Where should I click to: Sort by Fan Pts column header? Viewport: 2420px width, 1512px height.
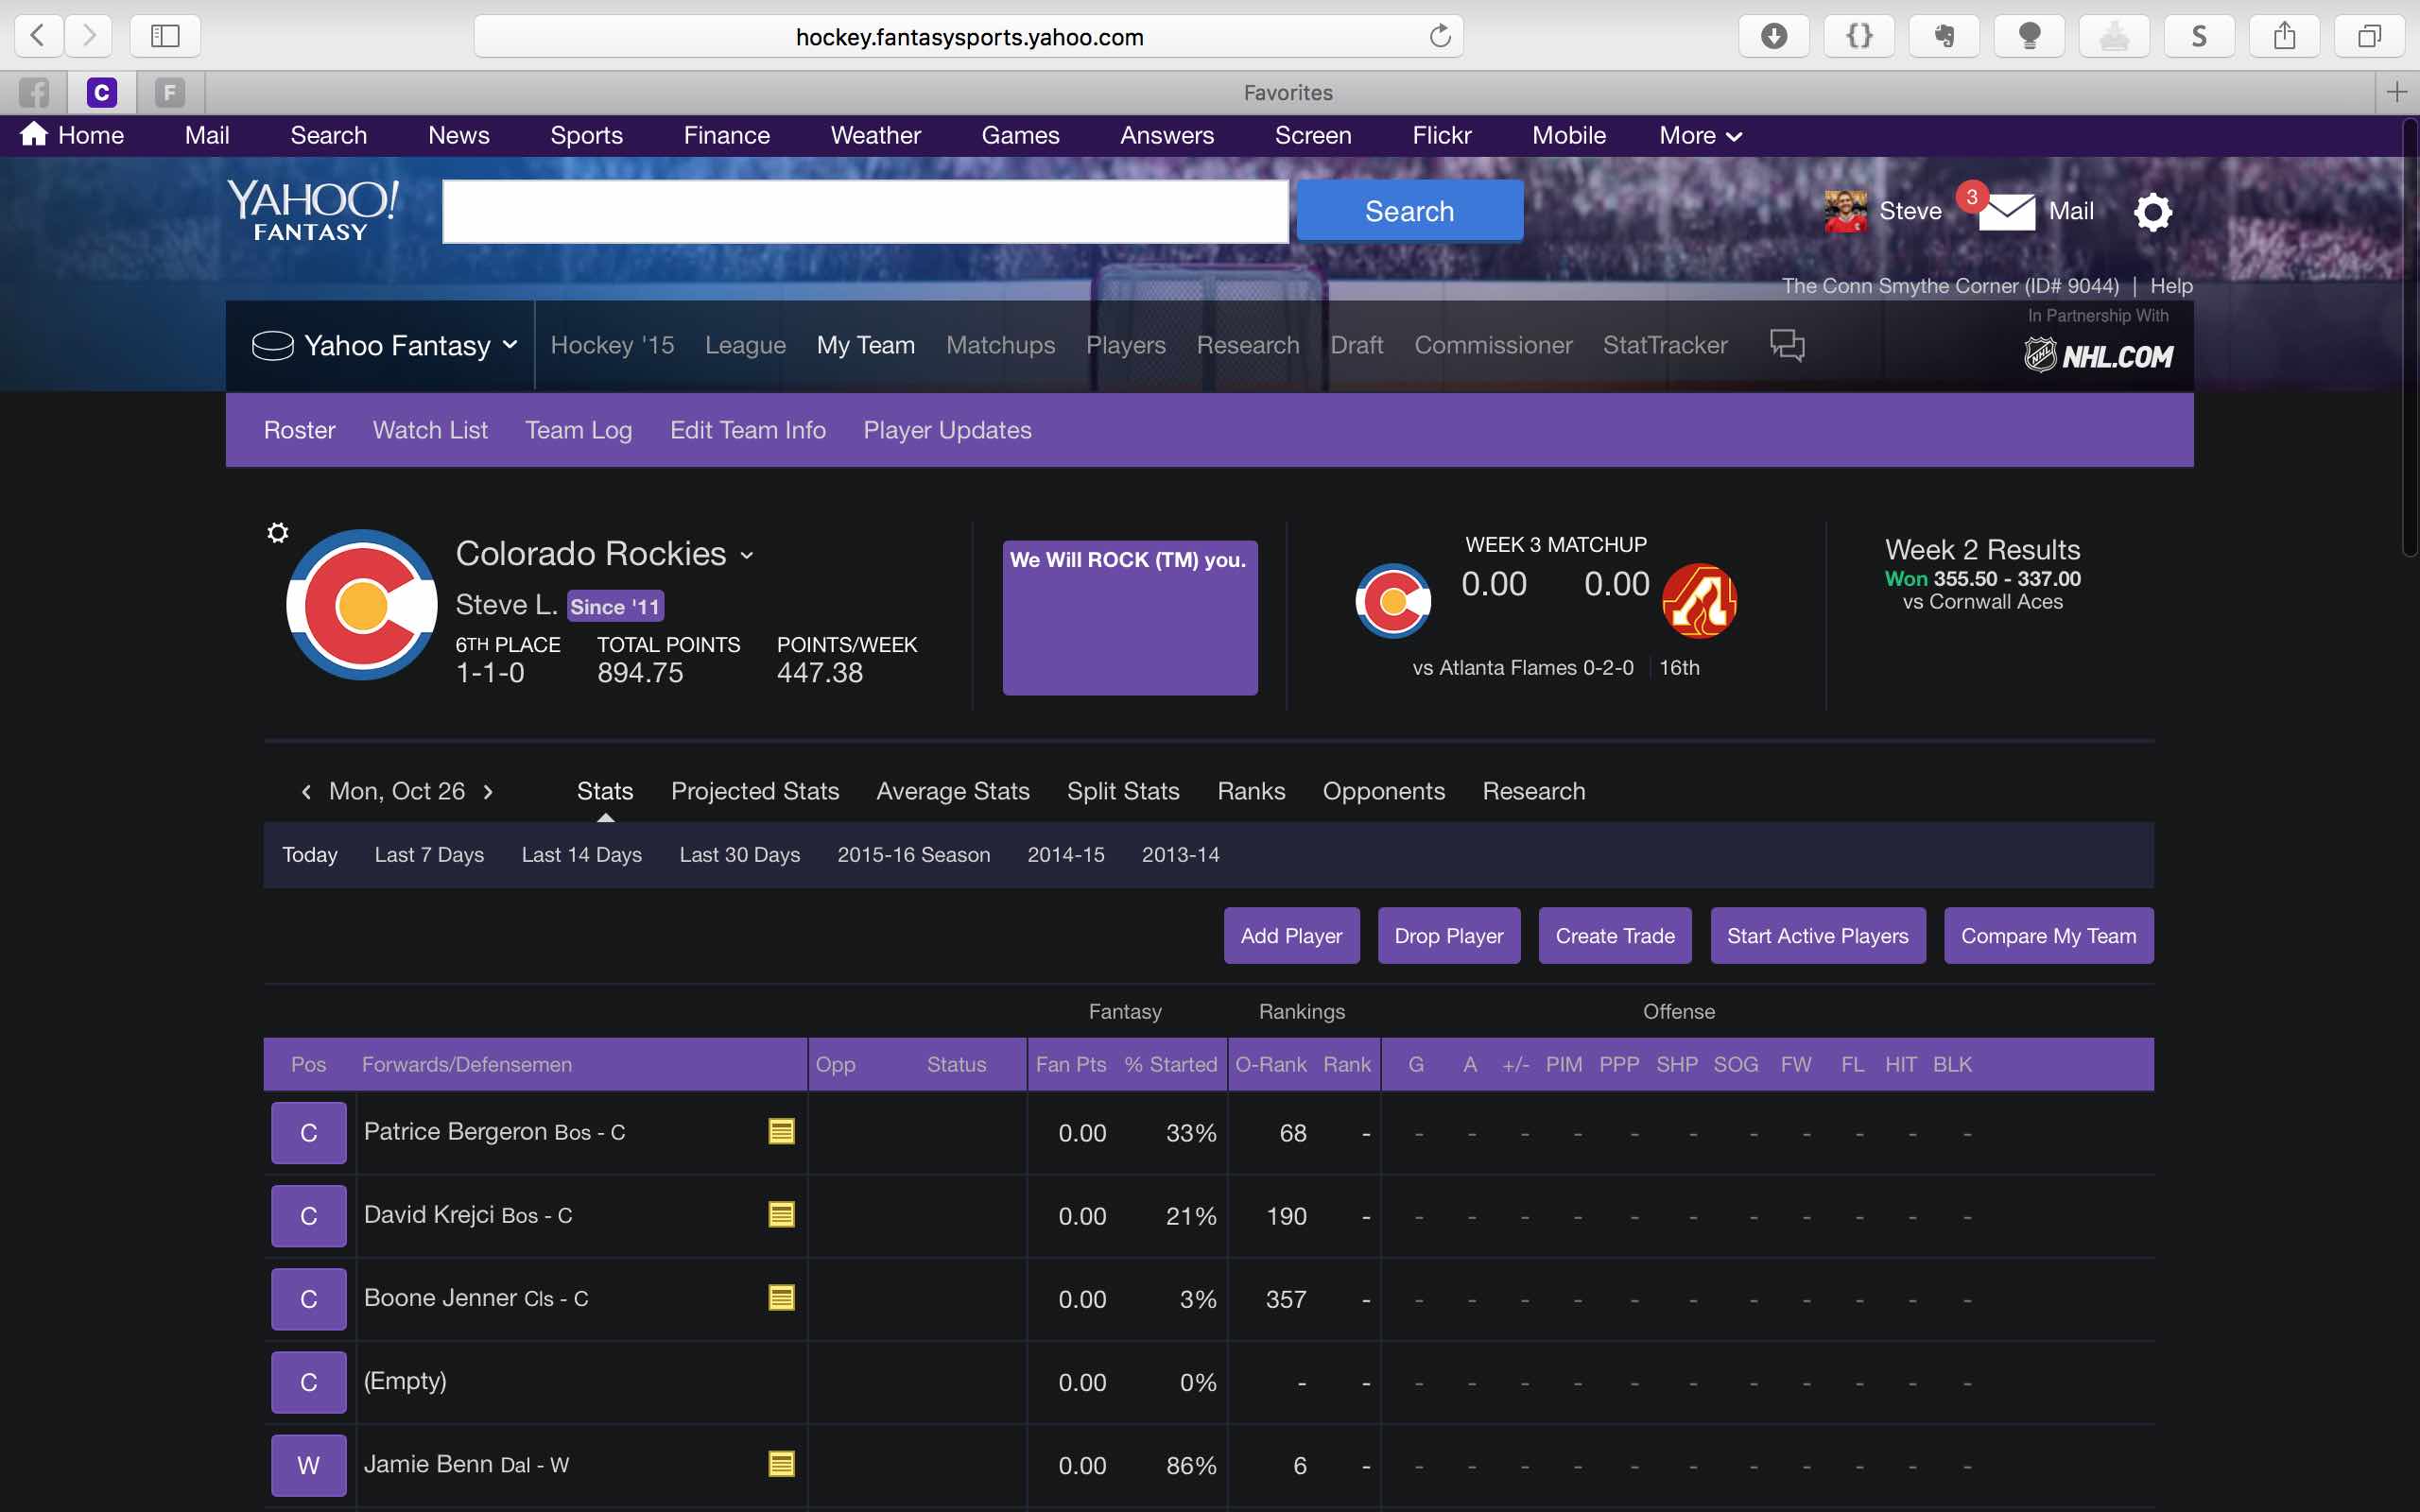click(x=1070, y=1064)
